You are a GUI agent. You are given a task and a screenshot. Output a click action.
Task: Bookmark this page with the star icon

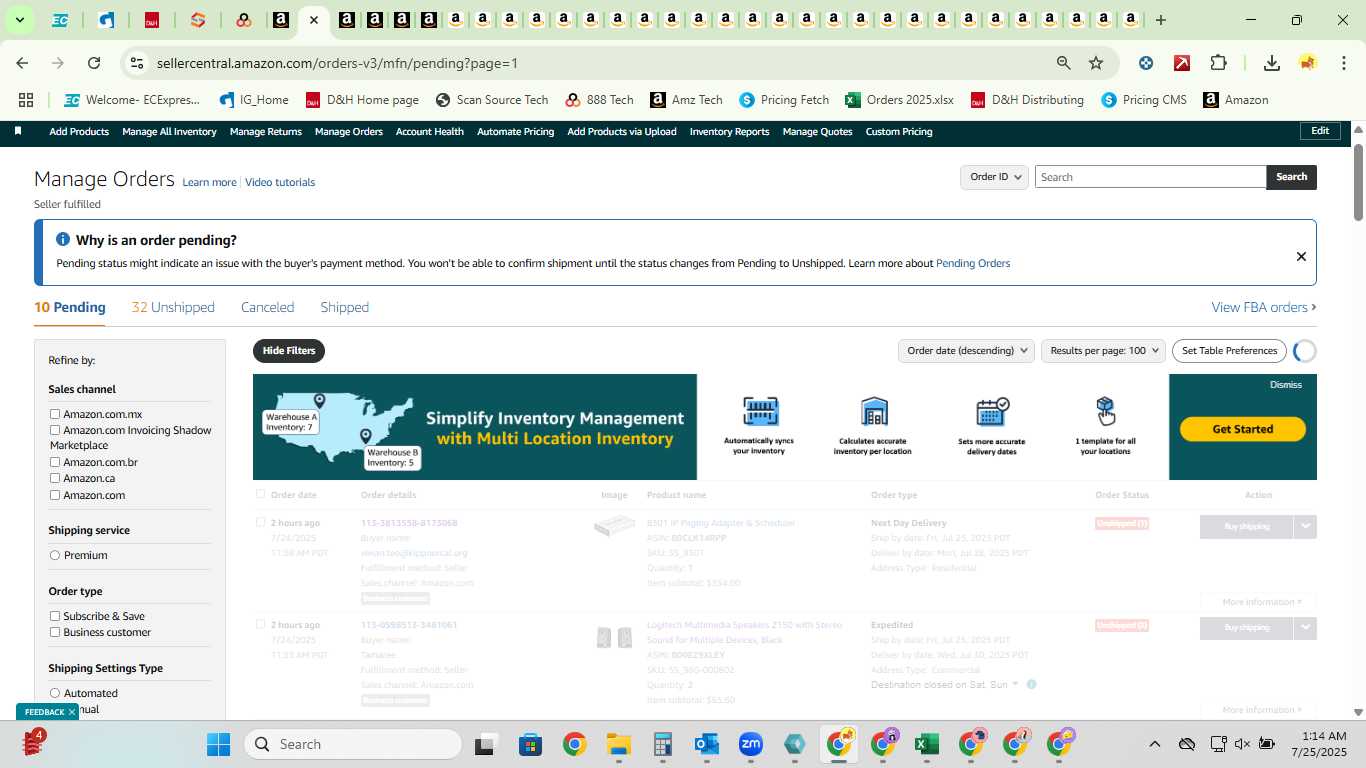[x=1096, y=63]
